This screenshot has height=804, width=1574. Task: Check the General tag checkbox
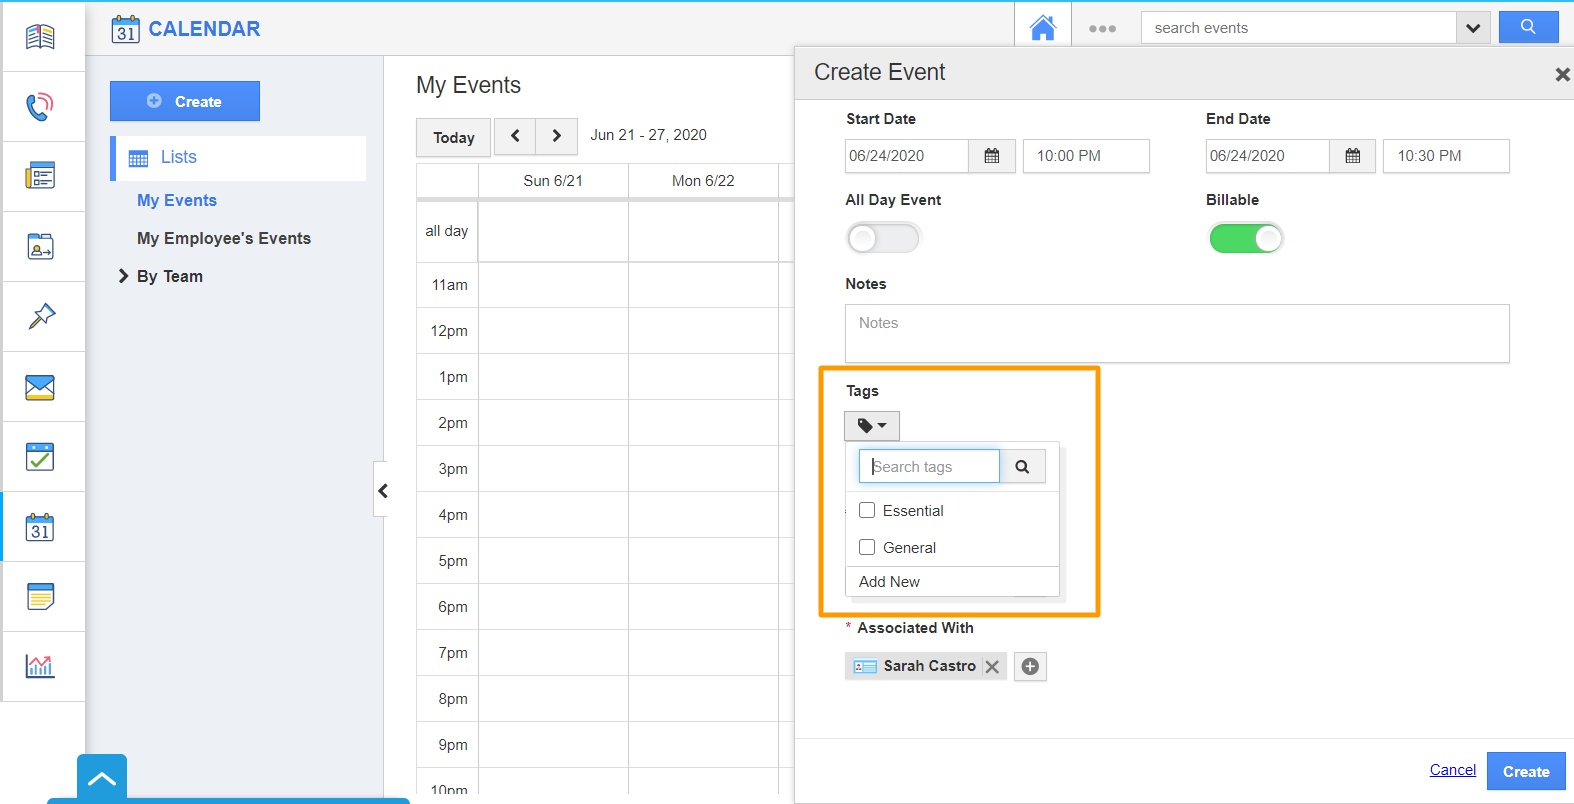867,547
